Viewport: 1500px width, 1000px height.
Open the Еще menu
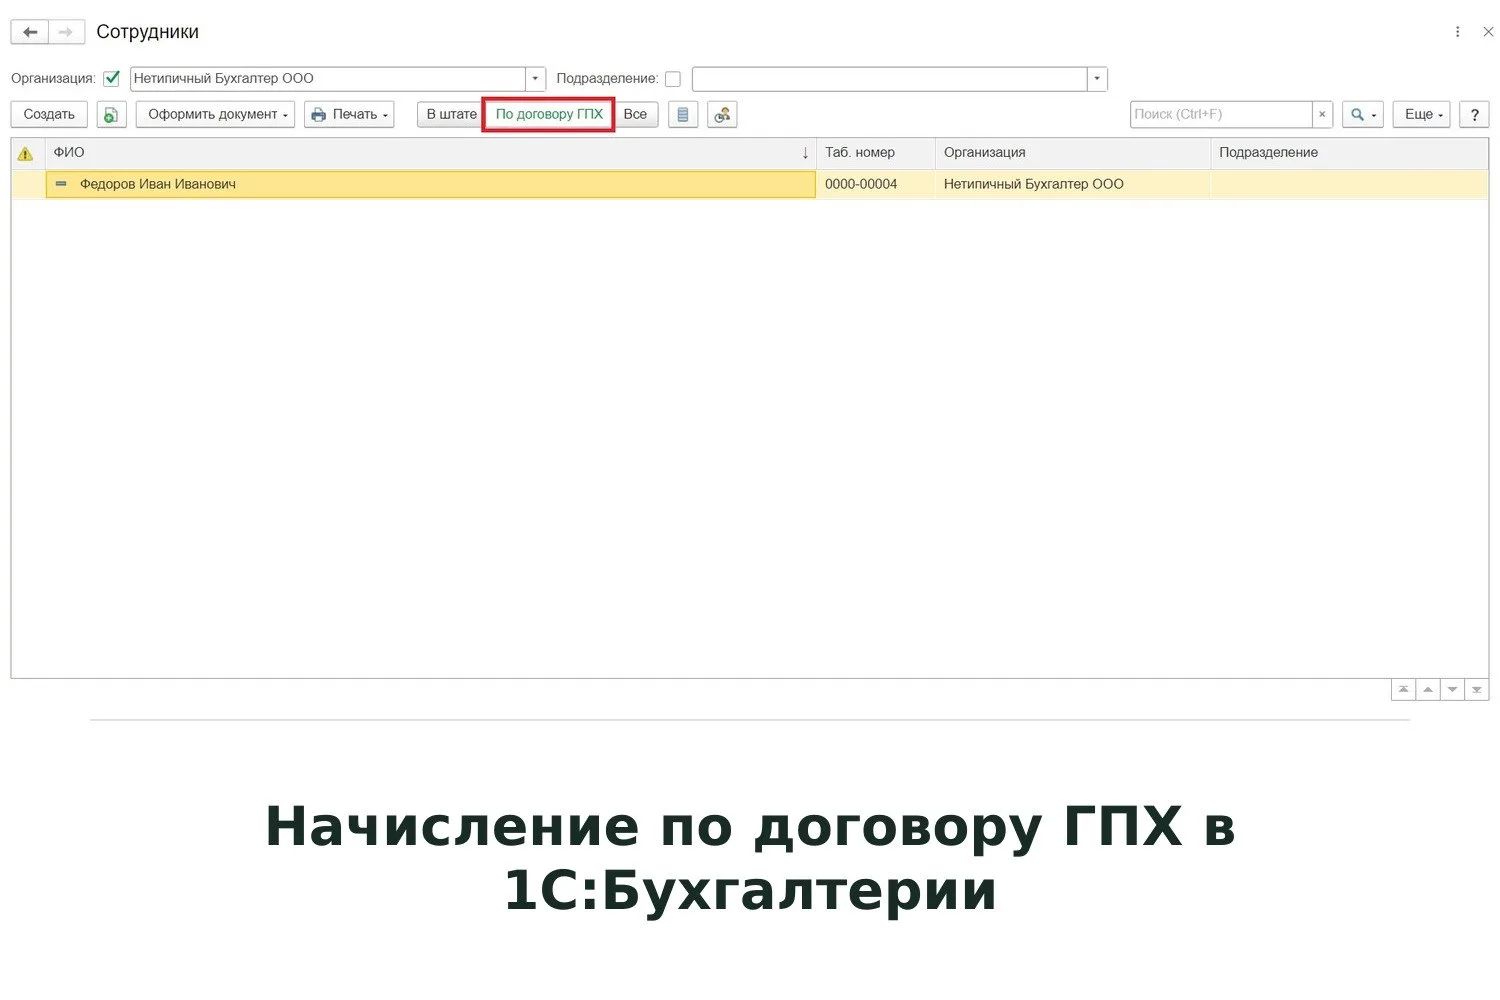(1422, 115)
